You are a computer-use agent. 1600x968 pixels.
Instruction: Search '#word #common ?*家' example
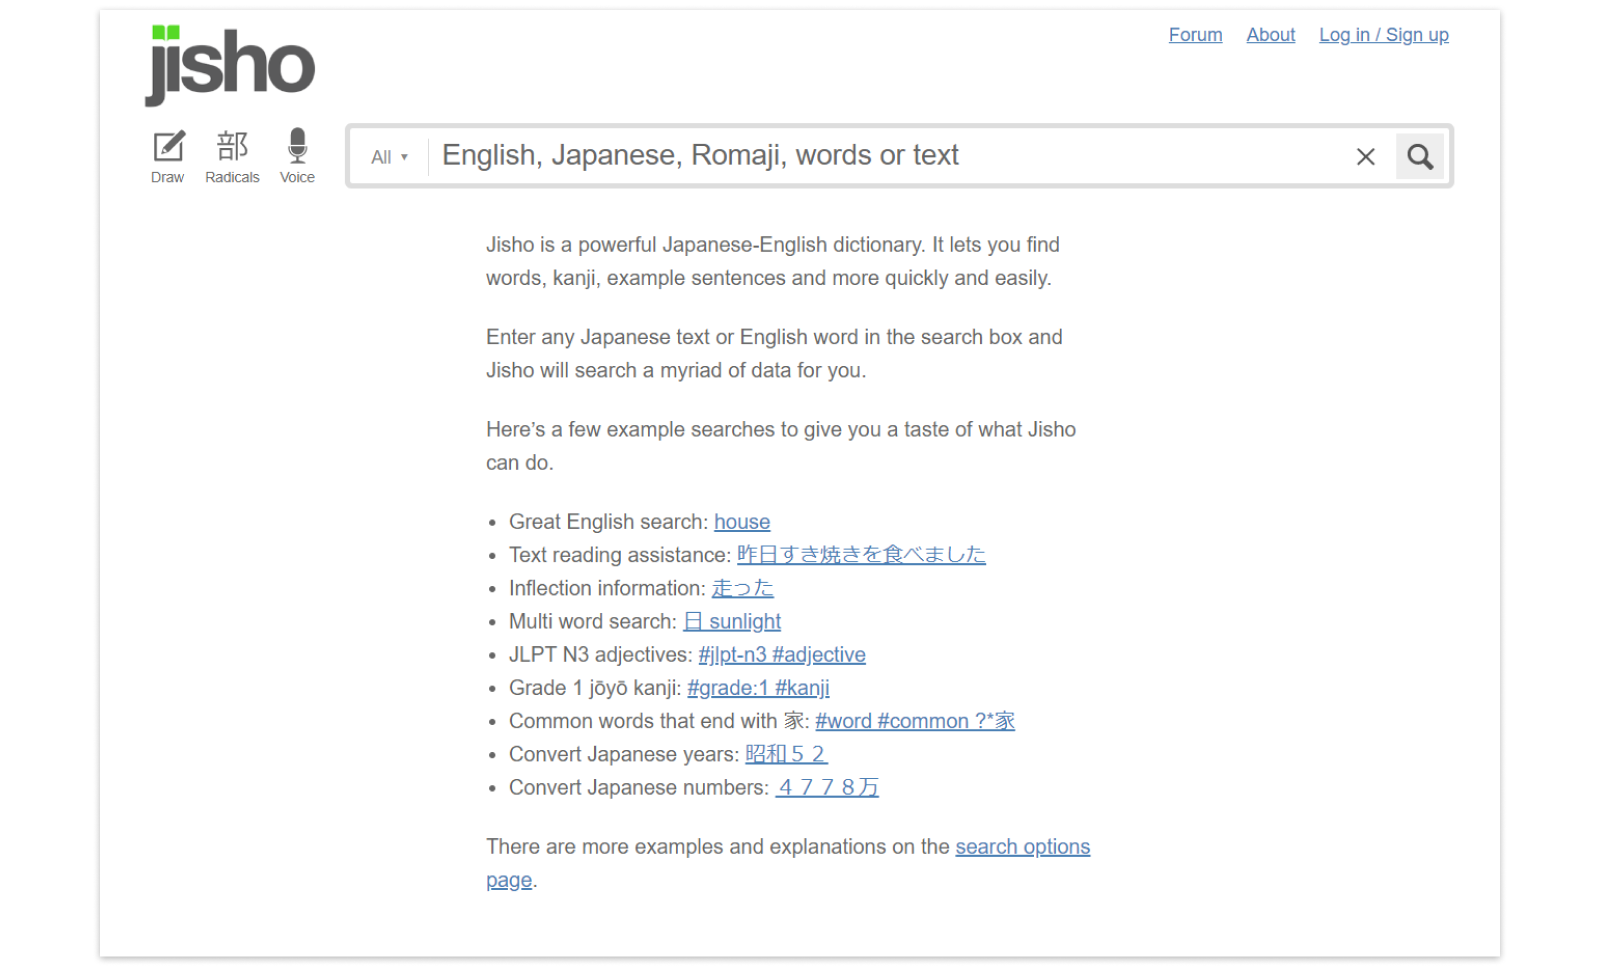(915, 721)
